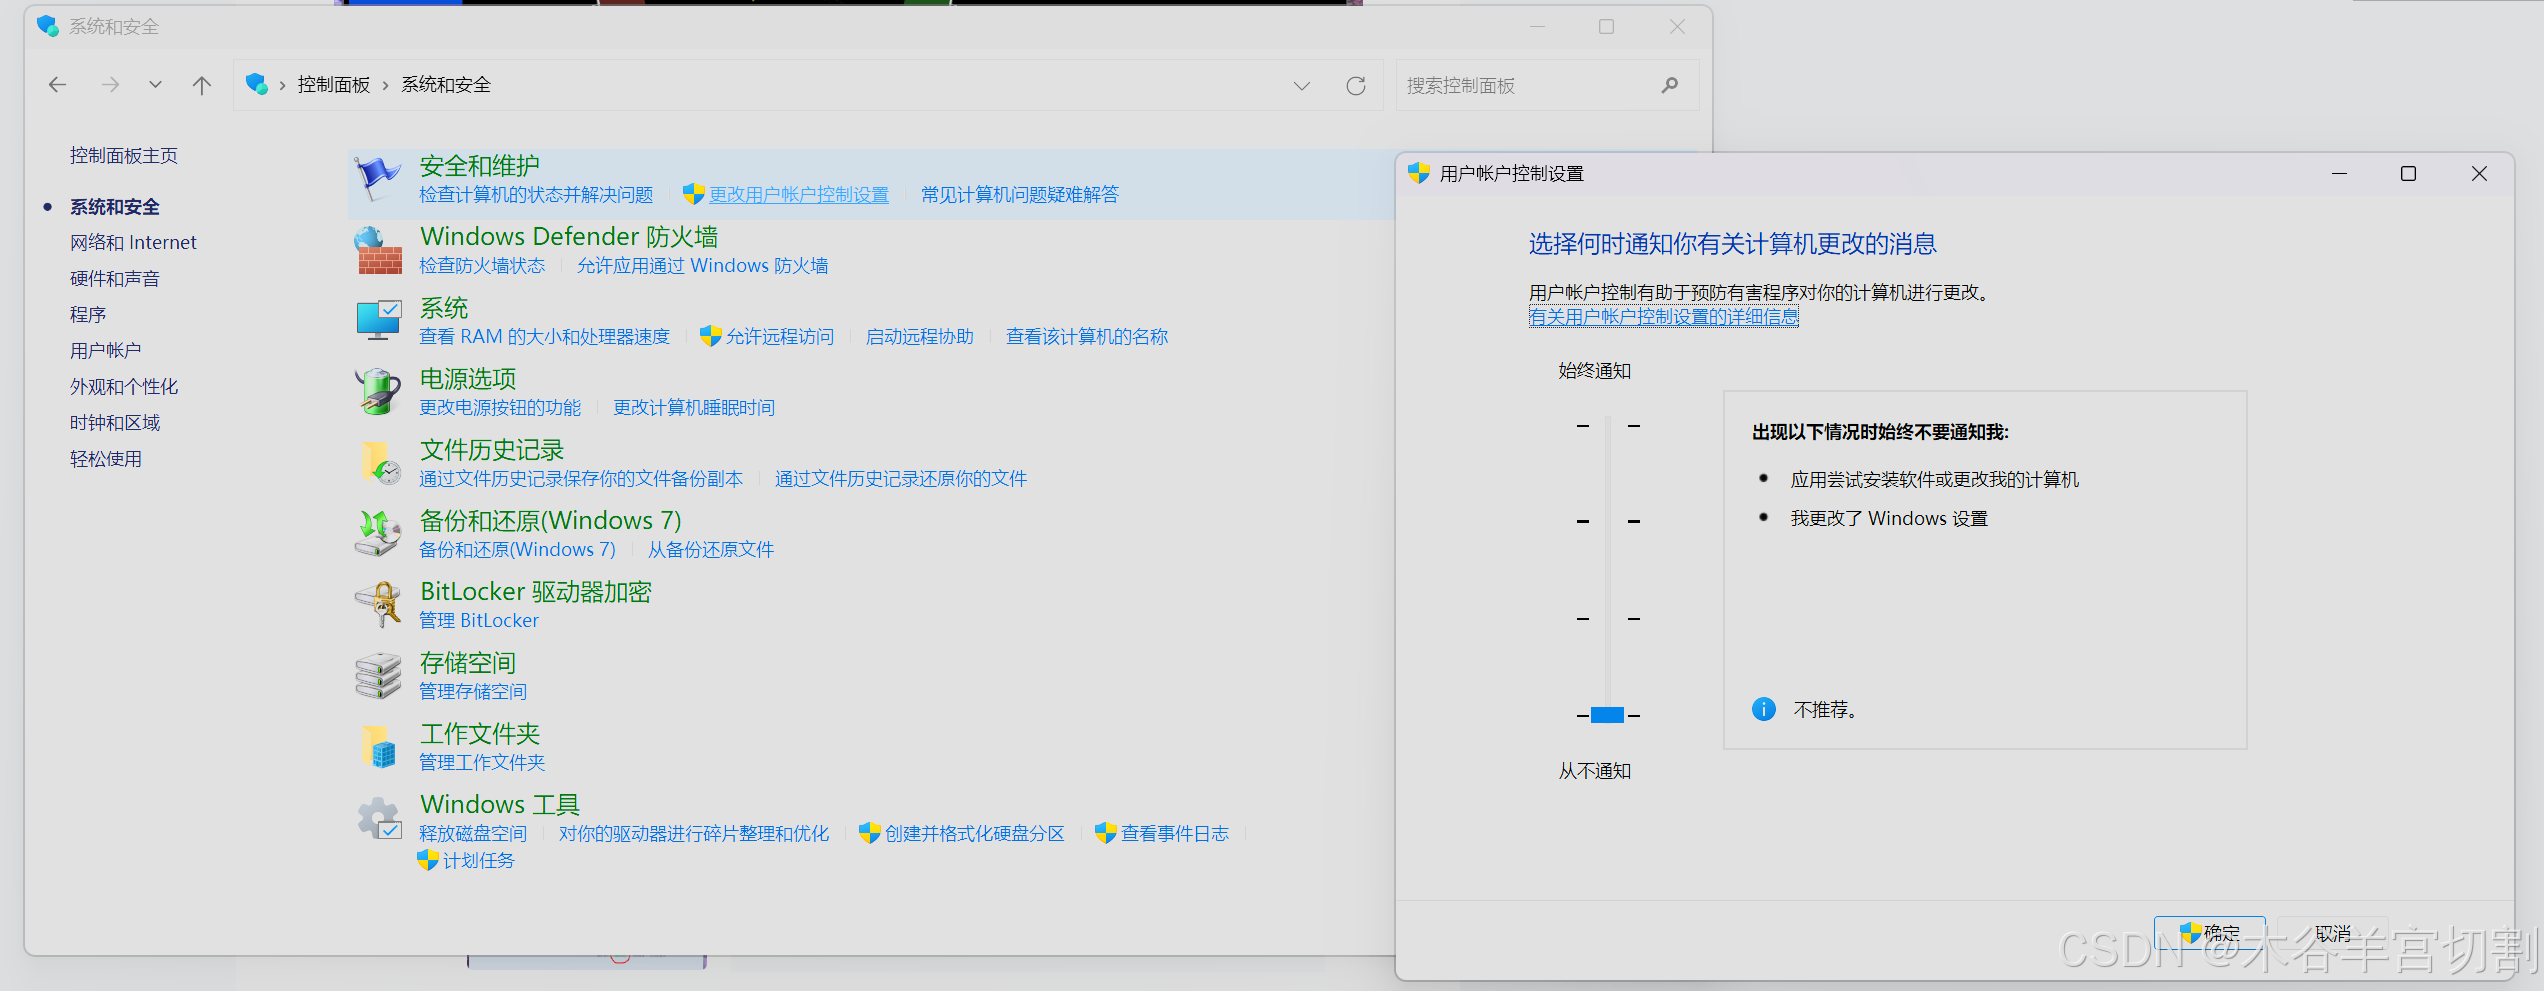Click the 安全和维护 flag icon

coord(378,179)
